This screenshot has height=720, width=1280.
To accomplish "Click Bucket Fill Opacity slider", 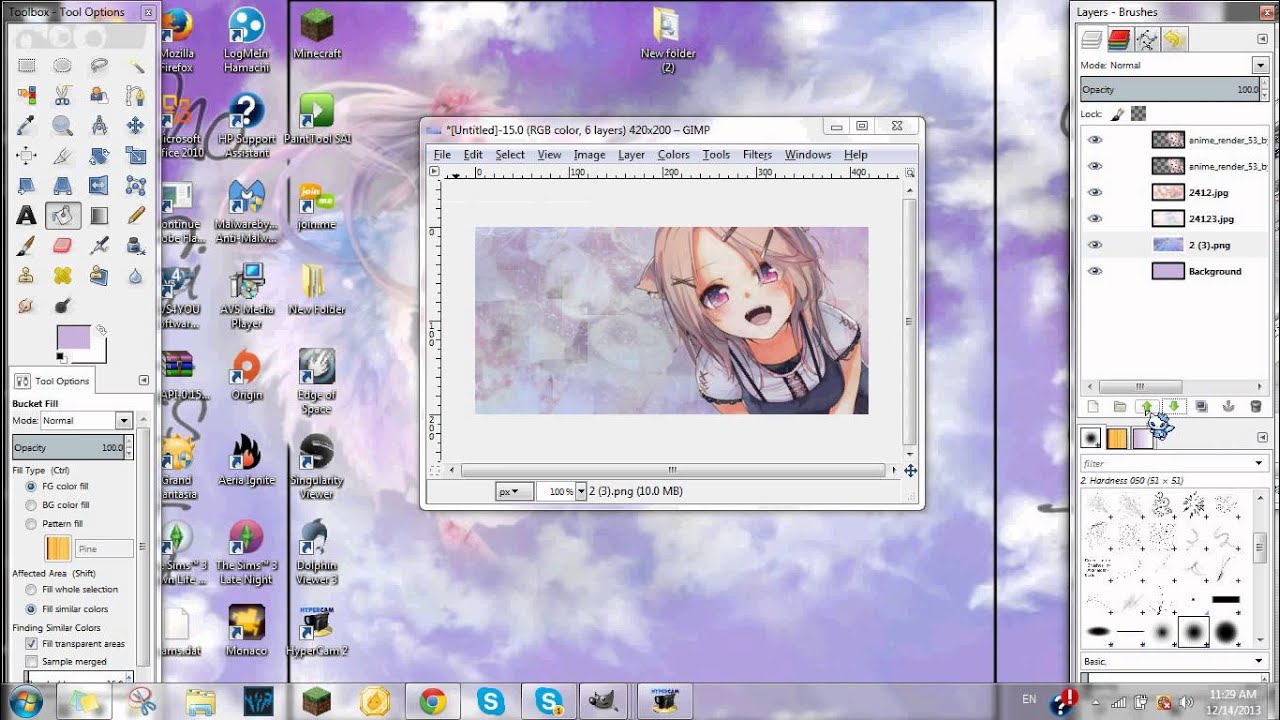I will pyautogui.click(x=68, y=448).
